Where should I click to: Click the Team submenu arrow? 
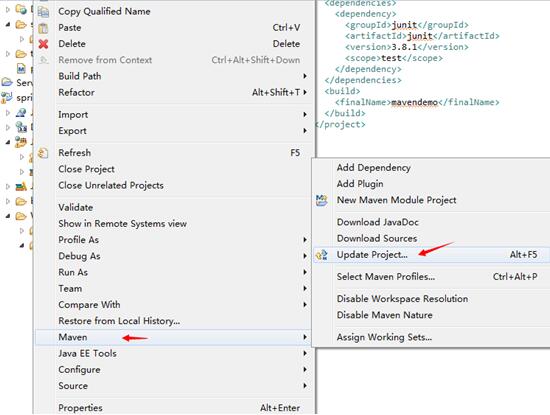pyautogui.click(x=305, y=288)
